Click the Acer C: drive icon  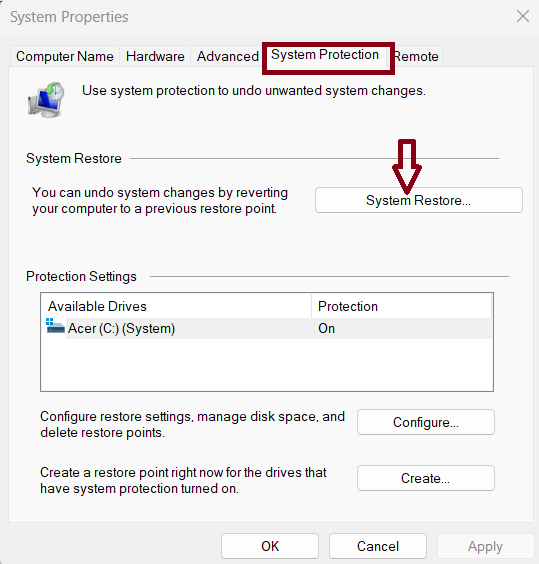[x=55, y=326]
